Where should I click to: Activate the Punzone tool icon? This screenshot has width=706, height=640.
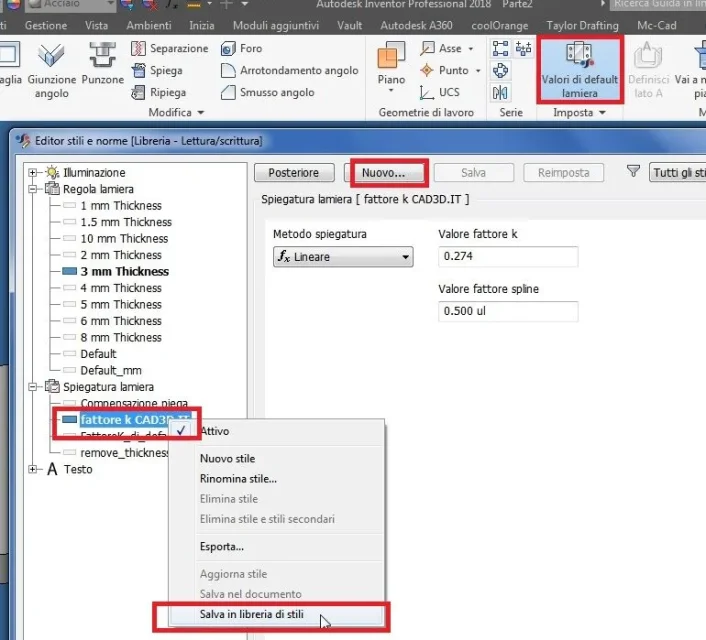click(103, 55)
